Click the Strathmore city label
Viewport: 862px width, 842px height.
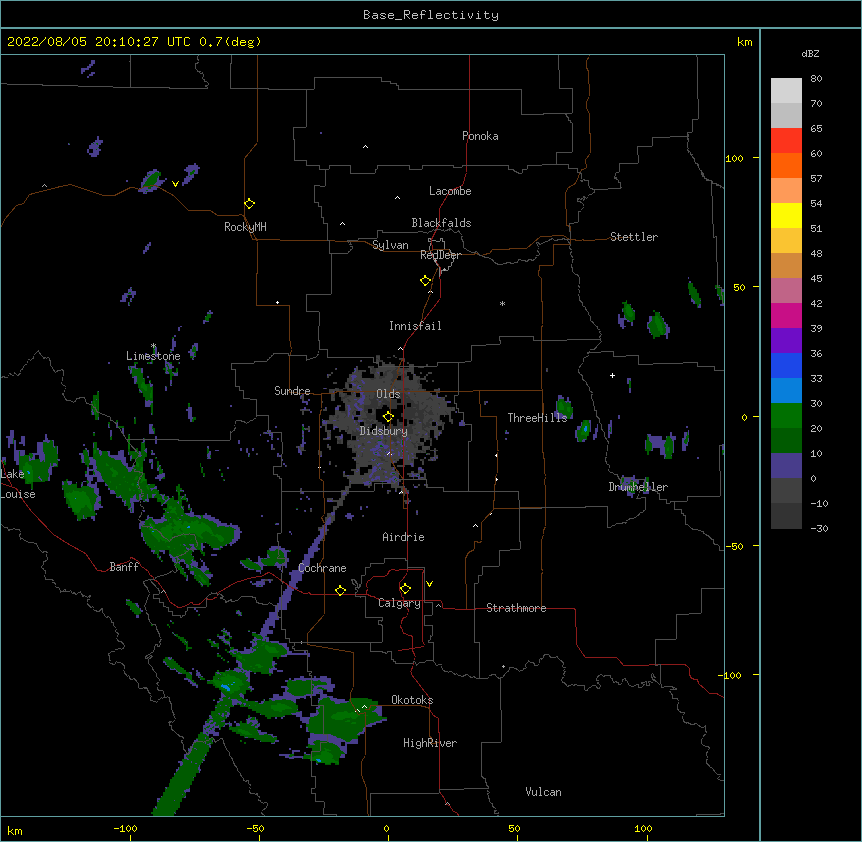coord(516,608)
